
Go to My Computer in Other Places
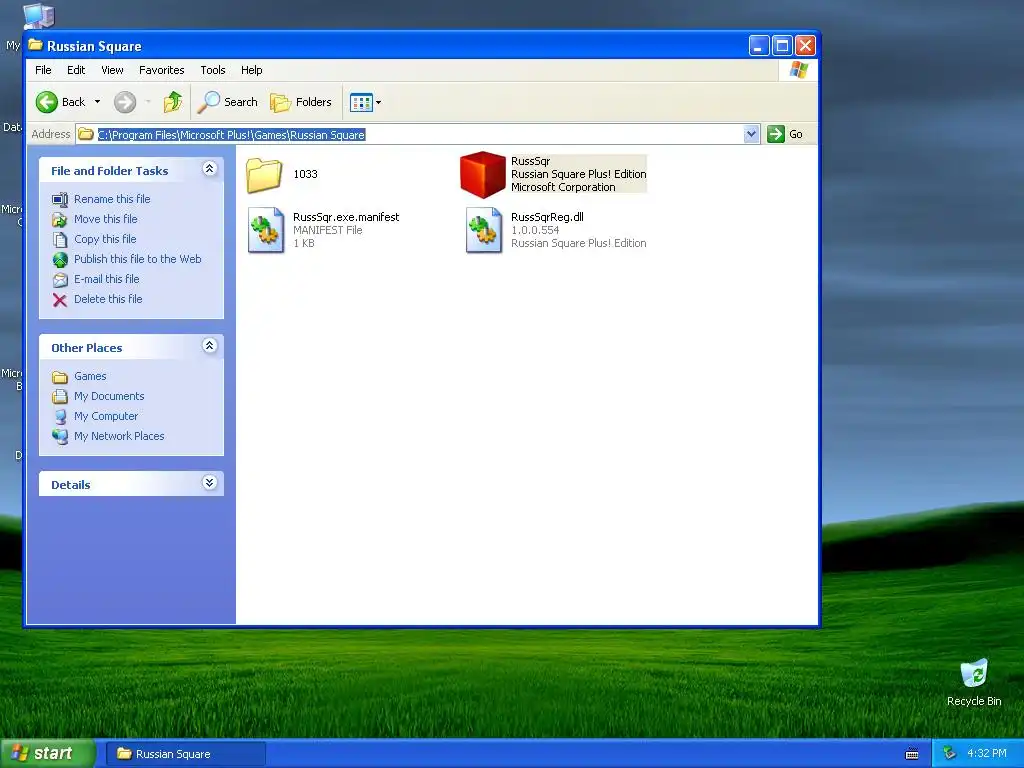click(106, 416)
